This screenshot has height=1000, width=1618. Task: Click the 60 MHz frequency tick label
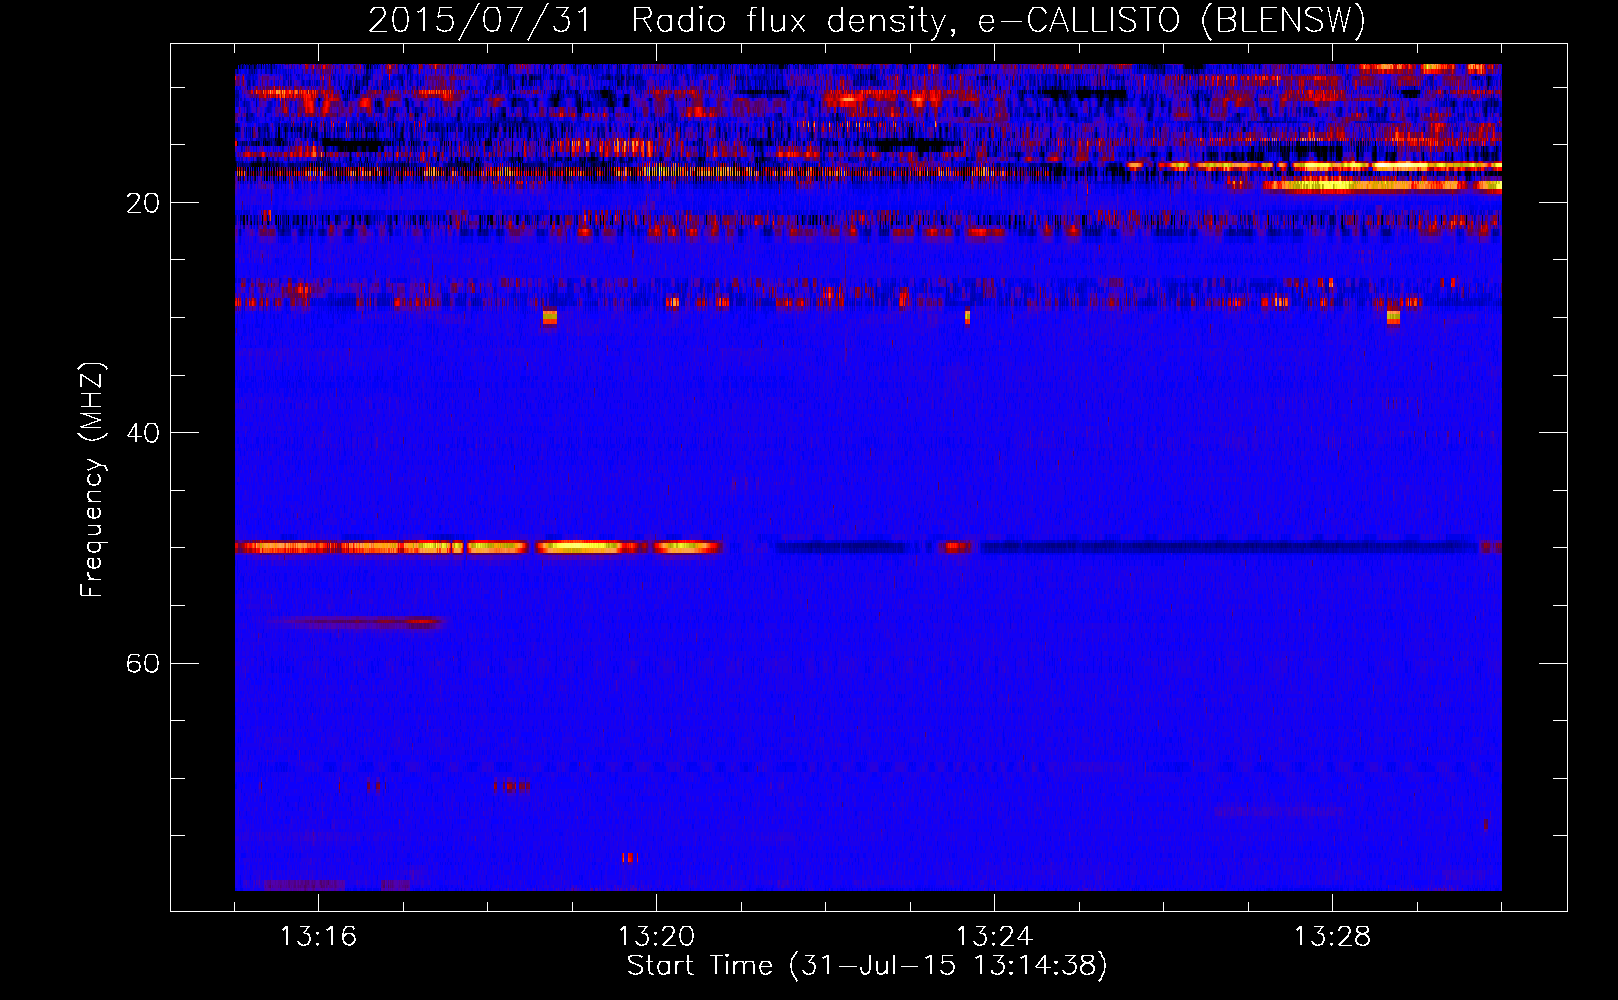[143, 663]
